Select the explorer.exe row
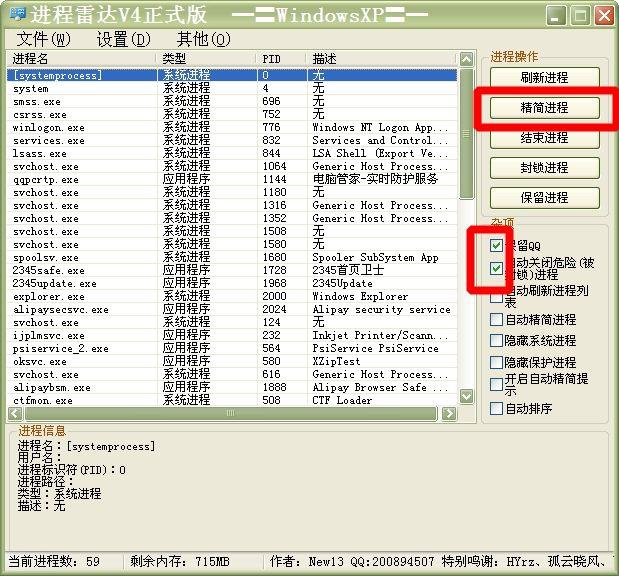Viewport: 619px width, 576px height. click(232, 296)
